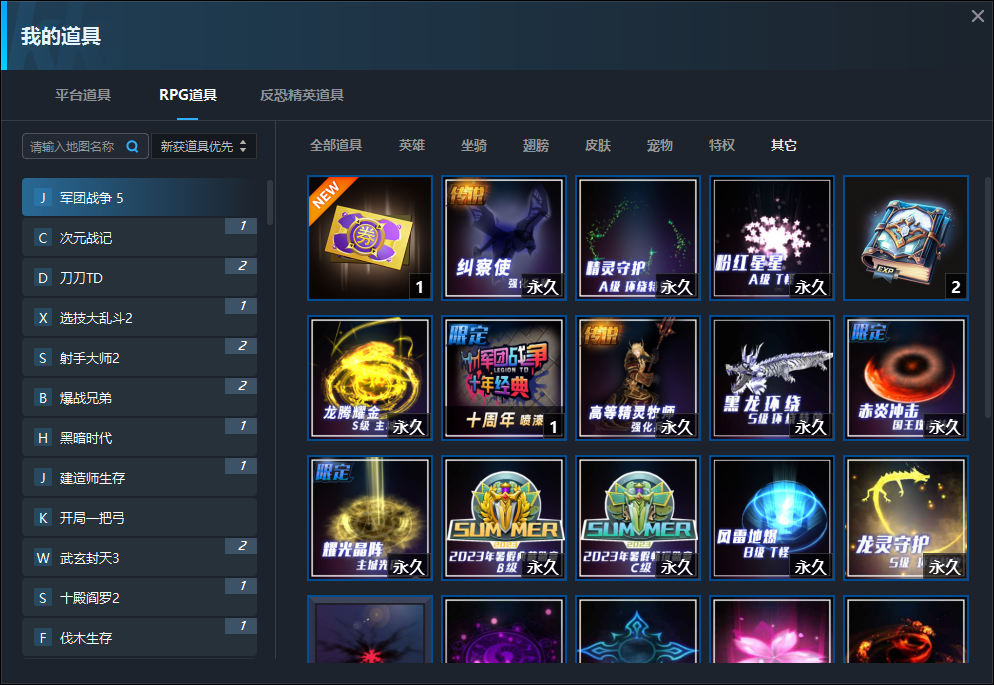Filter items by 皮肤

pyautogui.click(x=598, y=145)
